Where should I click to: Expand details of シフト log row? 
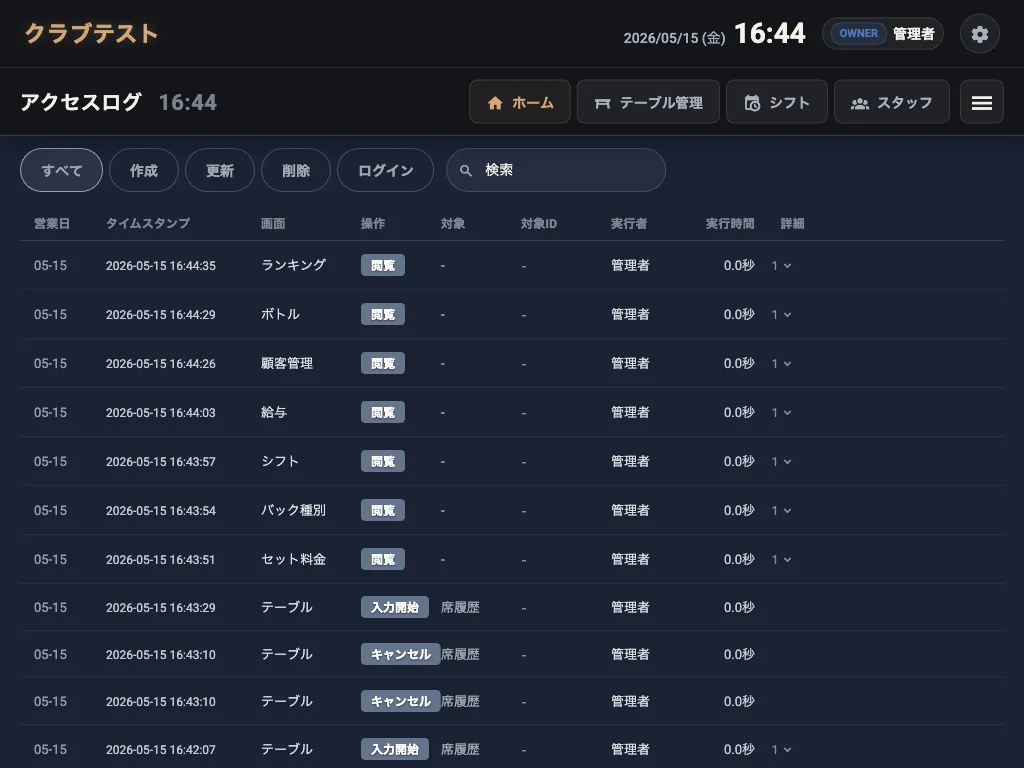(781, 462)
